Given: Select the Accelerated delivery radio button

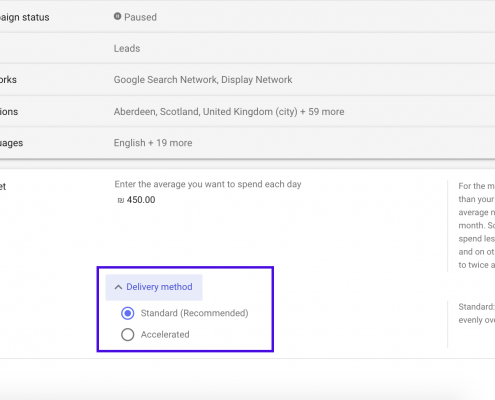Looking at the screenshot, I should pyautogui.click(x=128, y=335).
